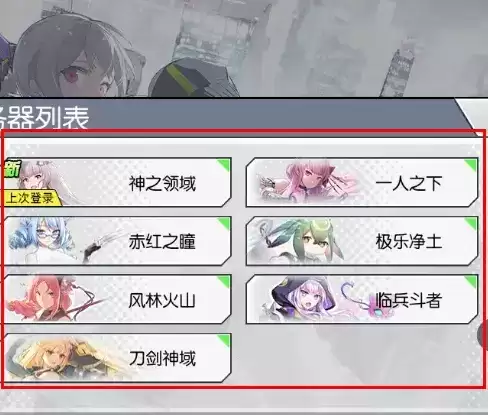Open the 刀剑神域 server
488x415 pixels.
coord(117,358)
